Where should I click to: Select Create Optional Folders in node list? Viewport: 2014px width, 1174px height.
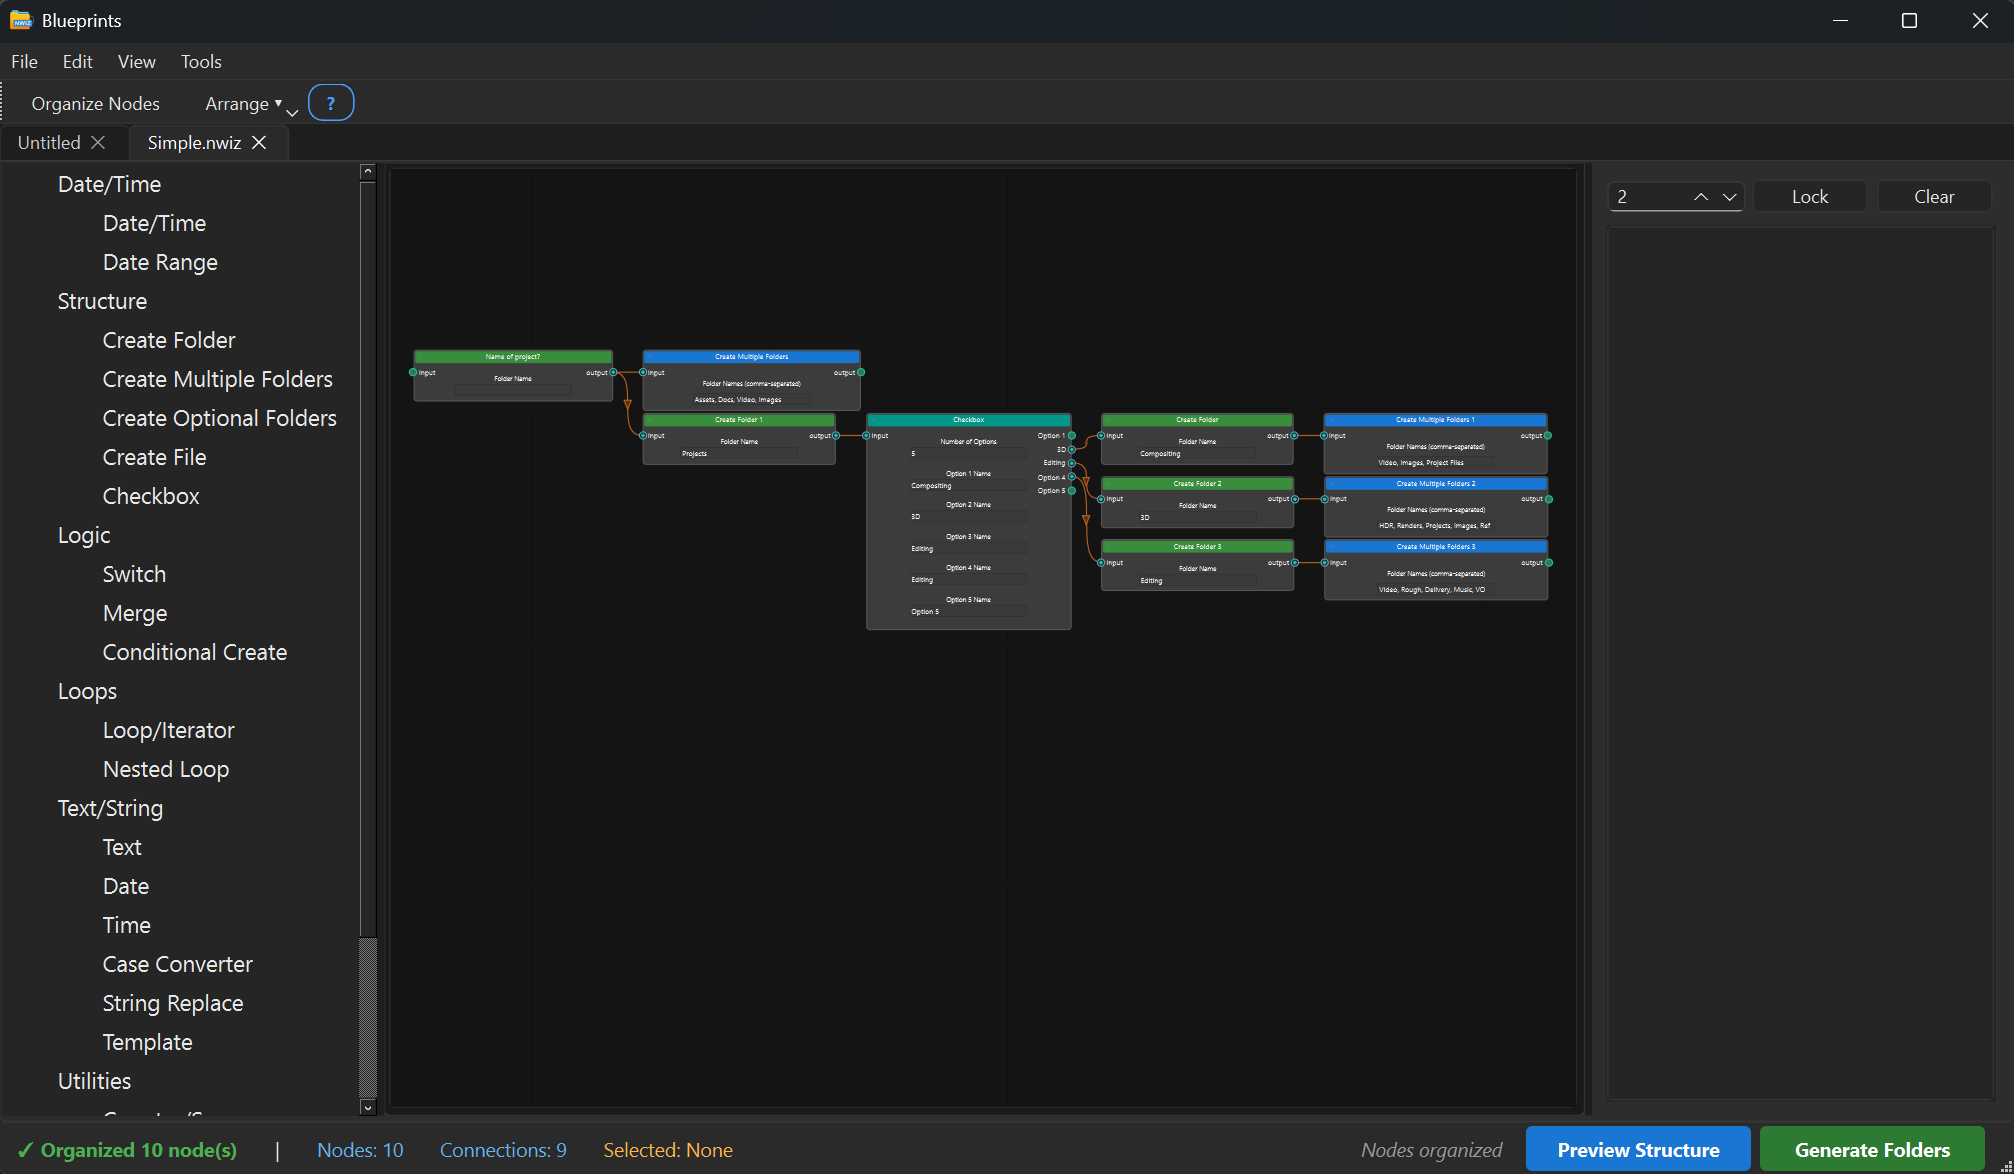(219, 418)
